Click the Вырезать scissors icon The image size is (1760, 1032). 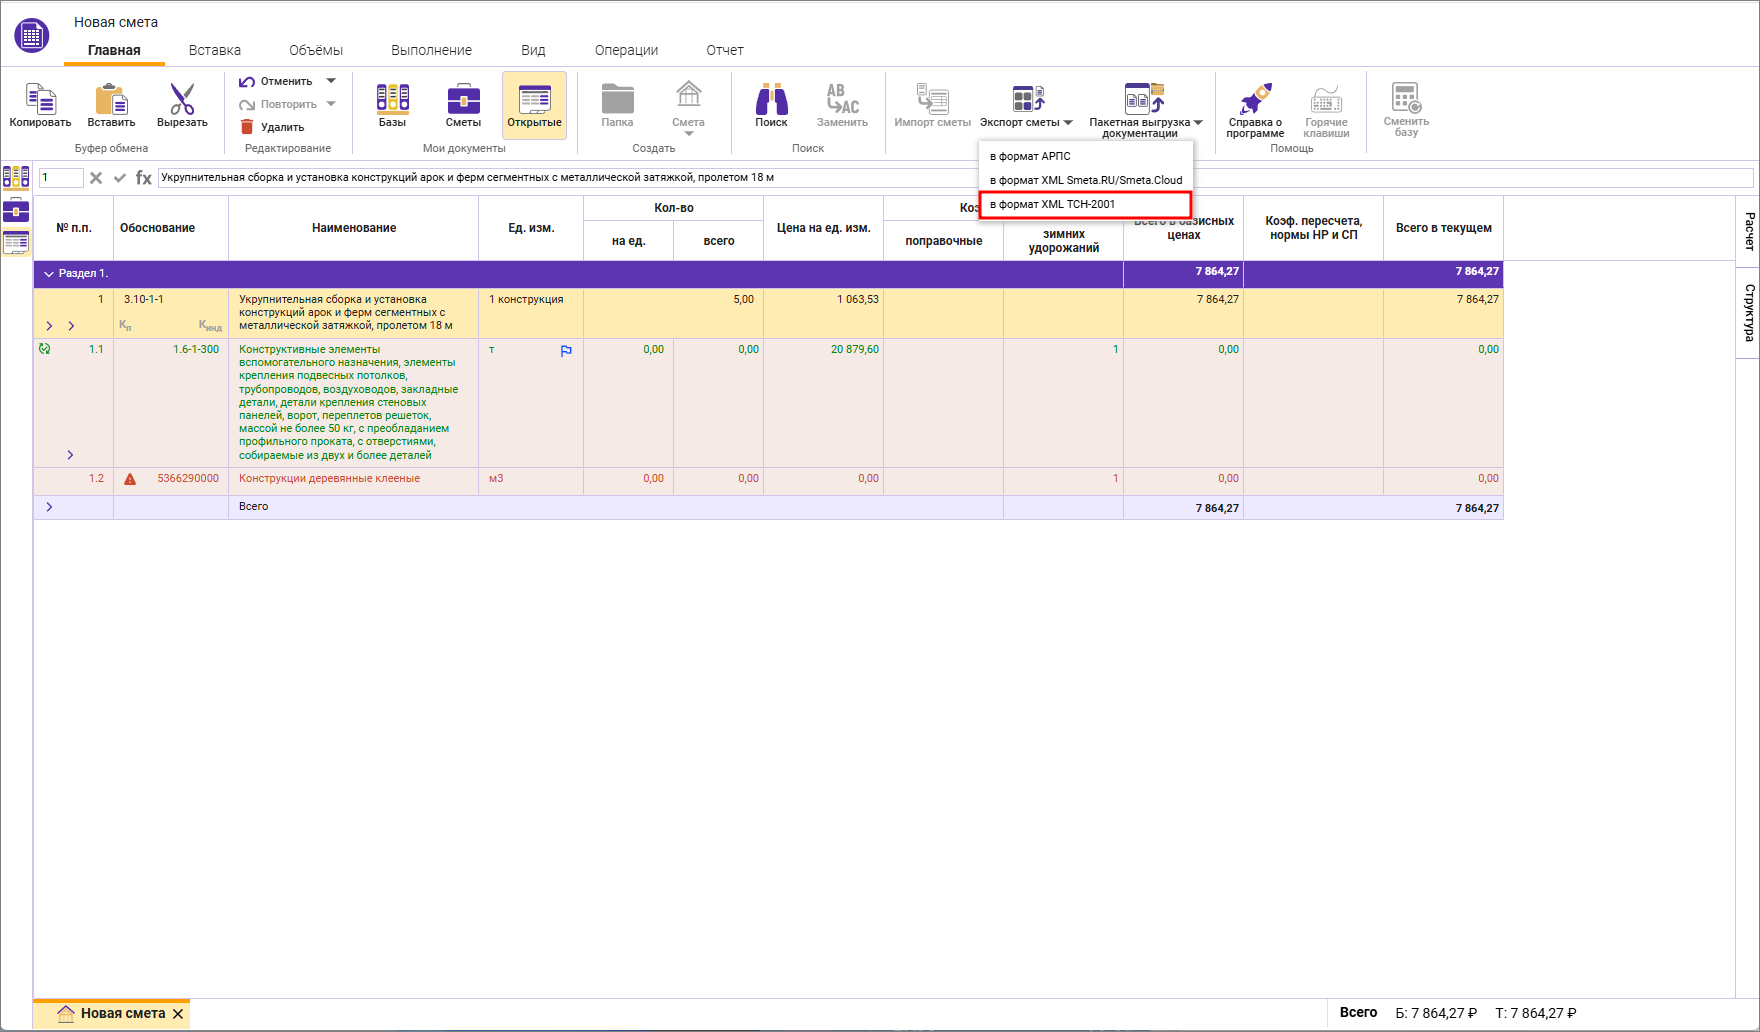click(182, 100)
